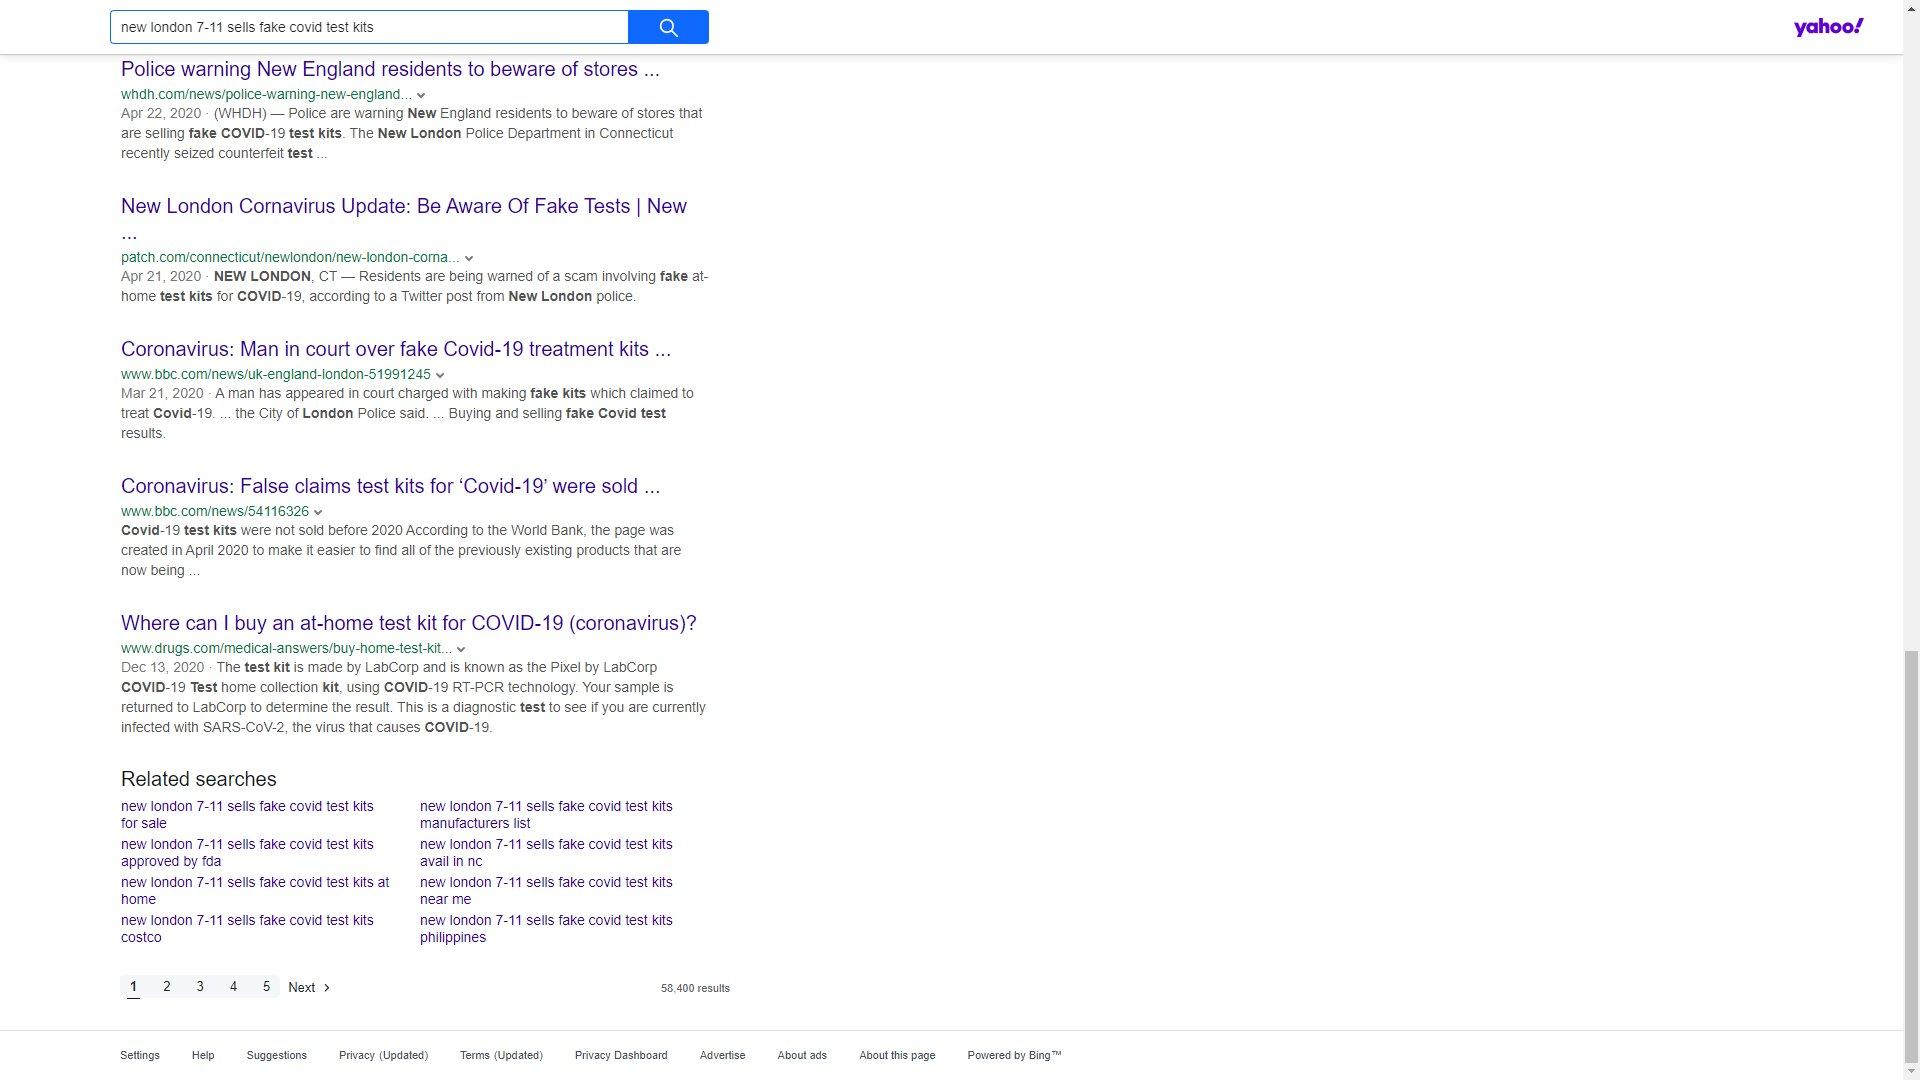Open dropdown next to bbc.com/news/54116326
Viewport: 1920px width, 1080px height.
click(x=318, y=512)
